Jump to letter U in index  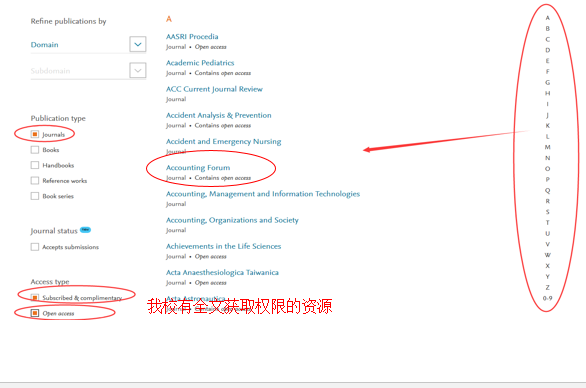[548, 233]
